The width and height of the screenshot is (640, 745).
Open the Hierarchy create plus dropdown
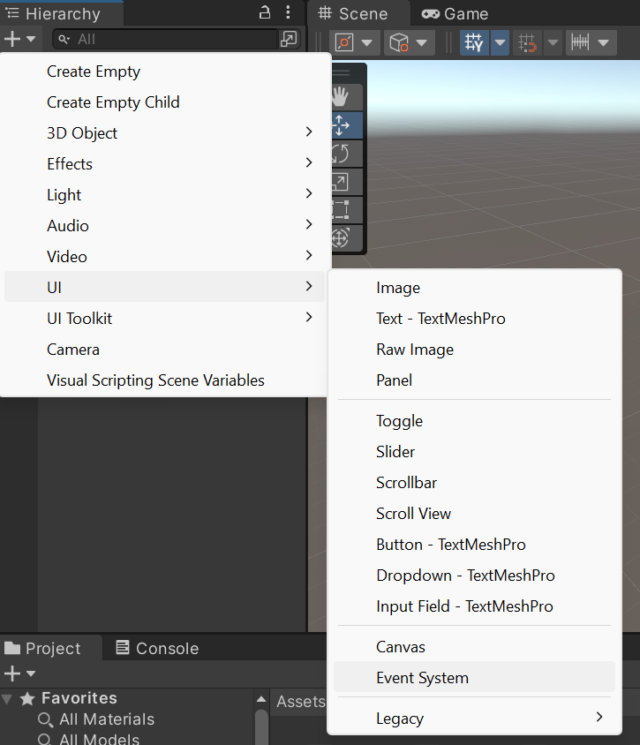click(x=19, y=39)
